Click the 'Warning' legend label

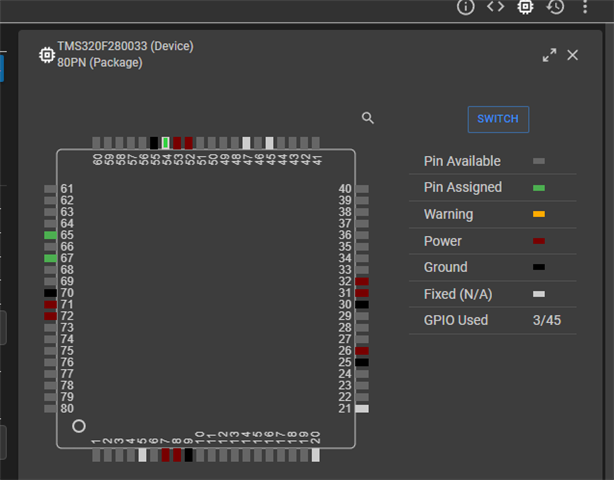[x=448, y=214]
